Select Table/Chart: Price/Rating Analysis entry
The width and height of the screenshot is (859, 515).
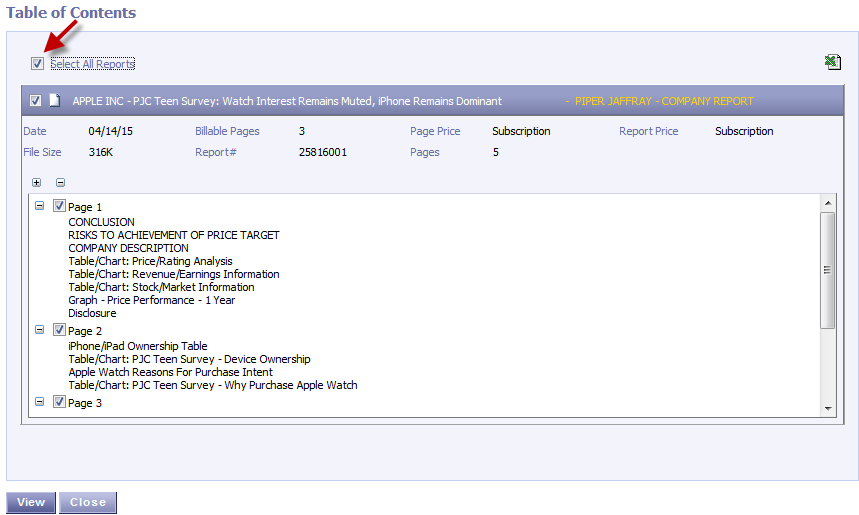tap(150, 261)
